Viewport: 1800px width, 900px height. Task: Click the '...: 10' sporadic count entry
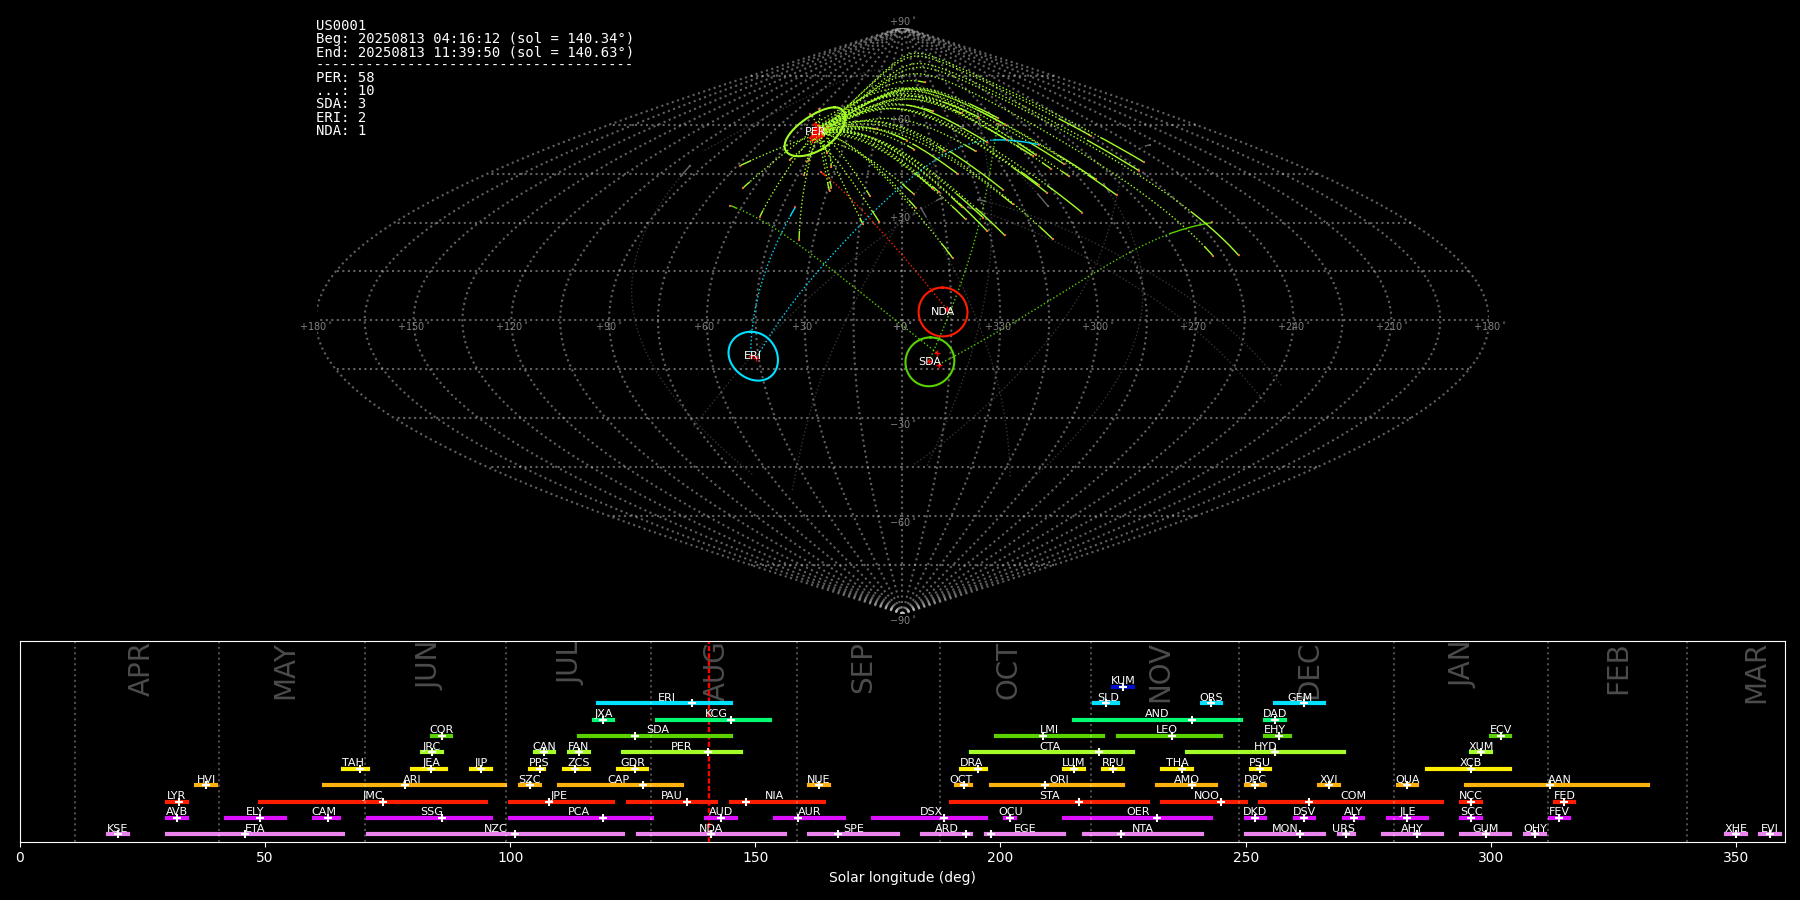(x=345, y=91)
